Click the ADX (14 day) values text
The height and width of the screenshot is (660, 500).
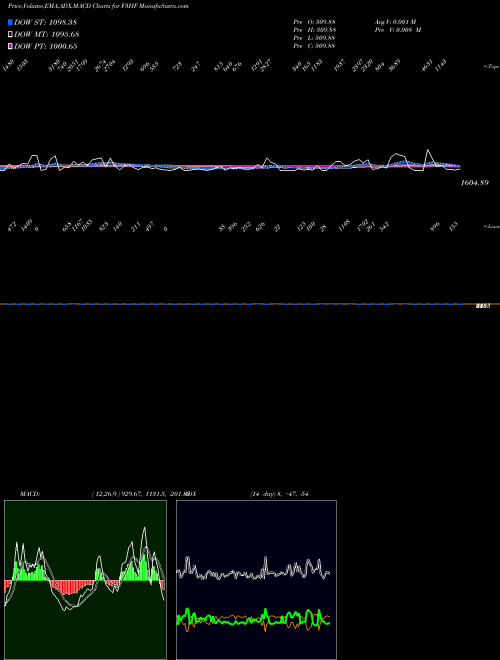coord(279,494)
